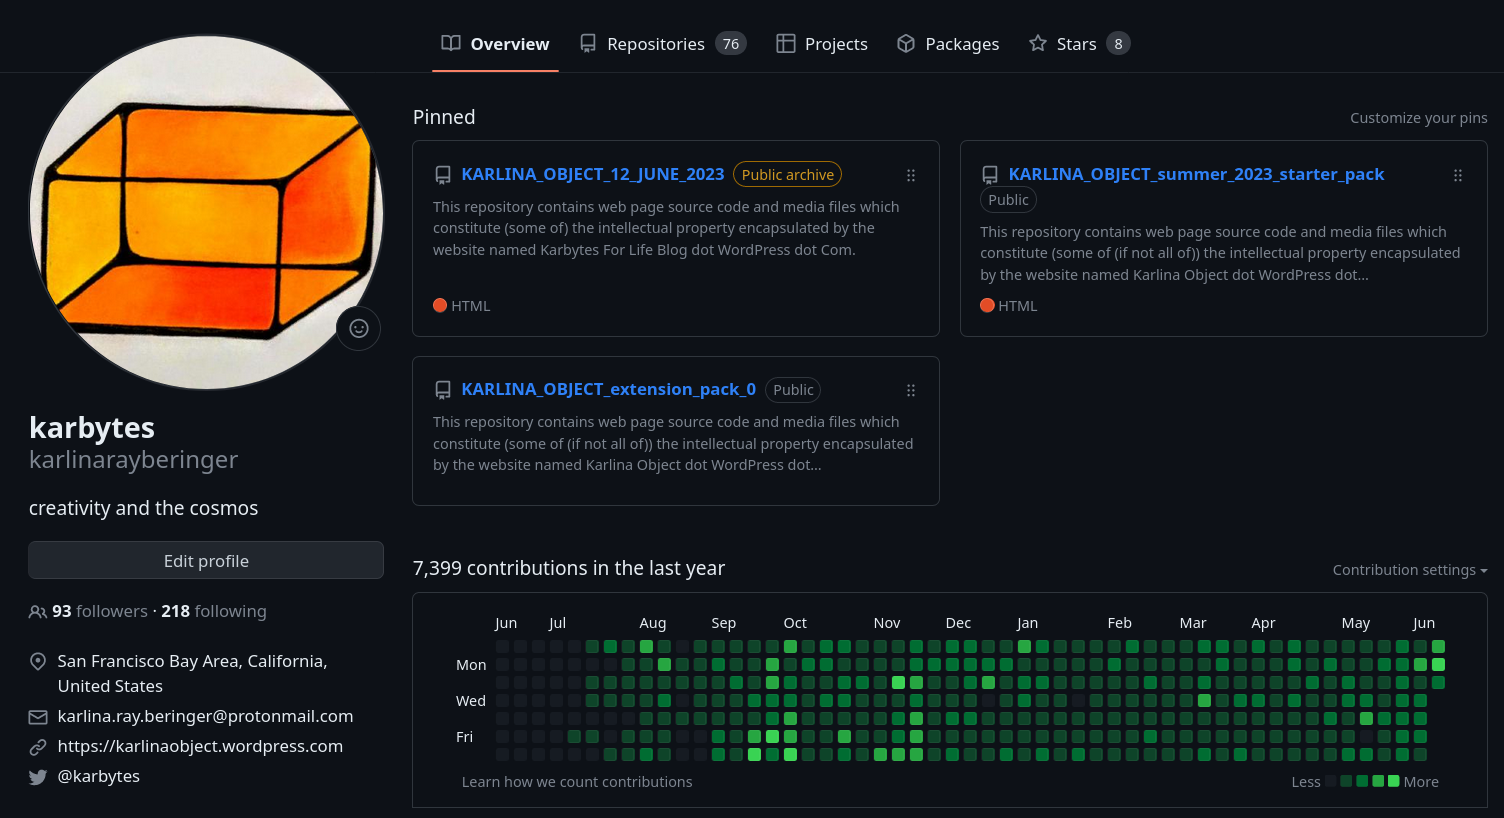Click the Overview book icon
The height and width of the screenshot is (818, 1504).
click(451, 43)
